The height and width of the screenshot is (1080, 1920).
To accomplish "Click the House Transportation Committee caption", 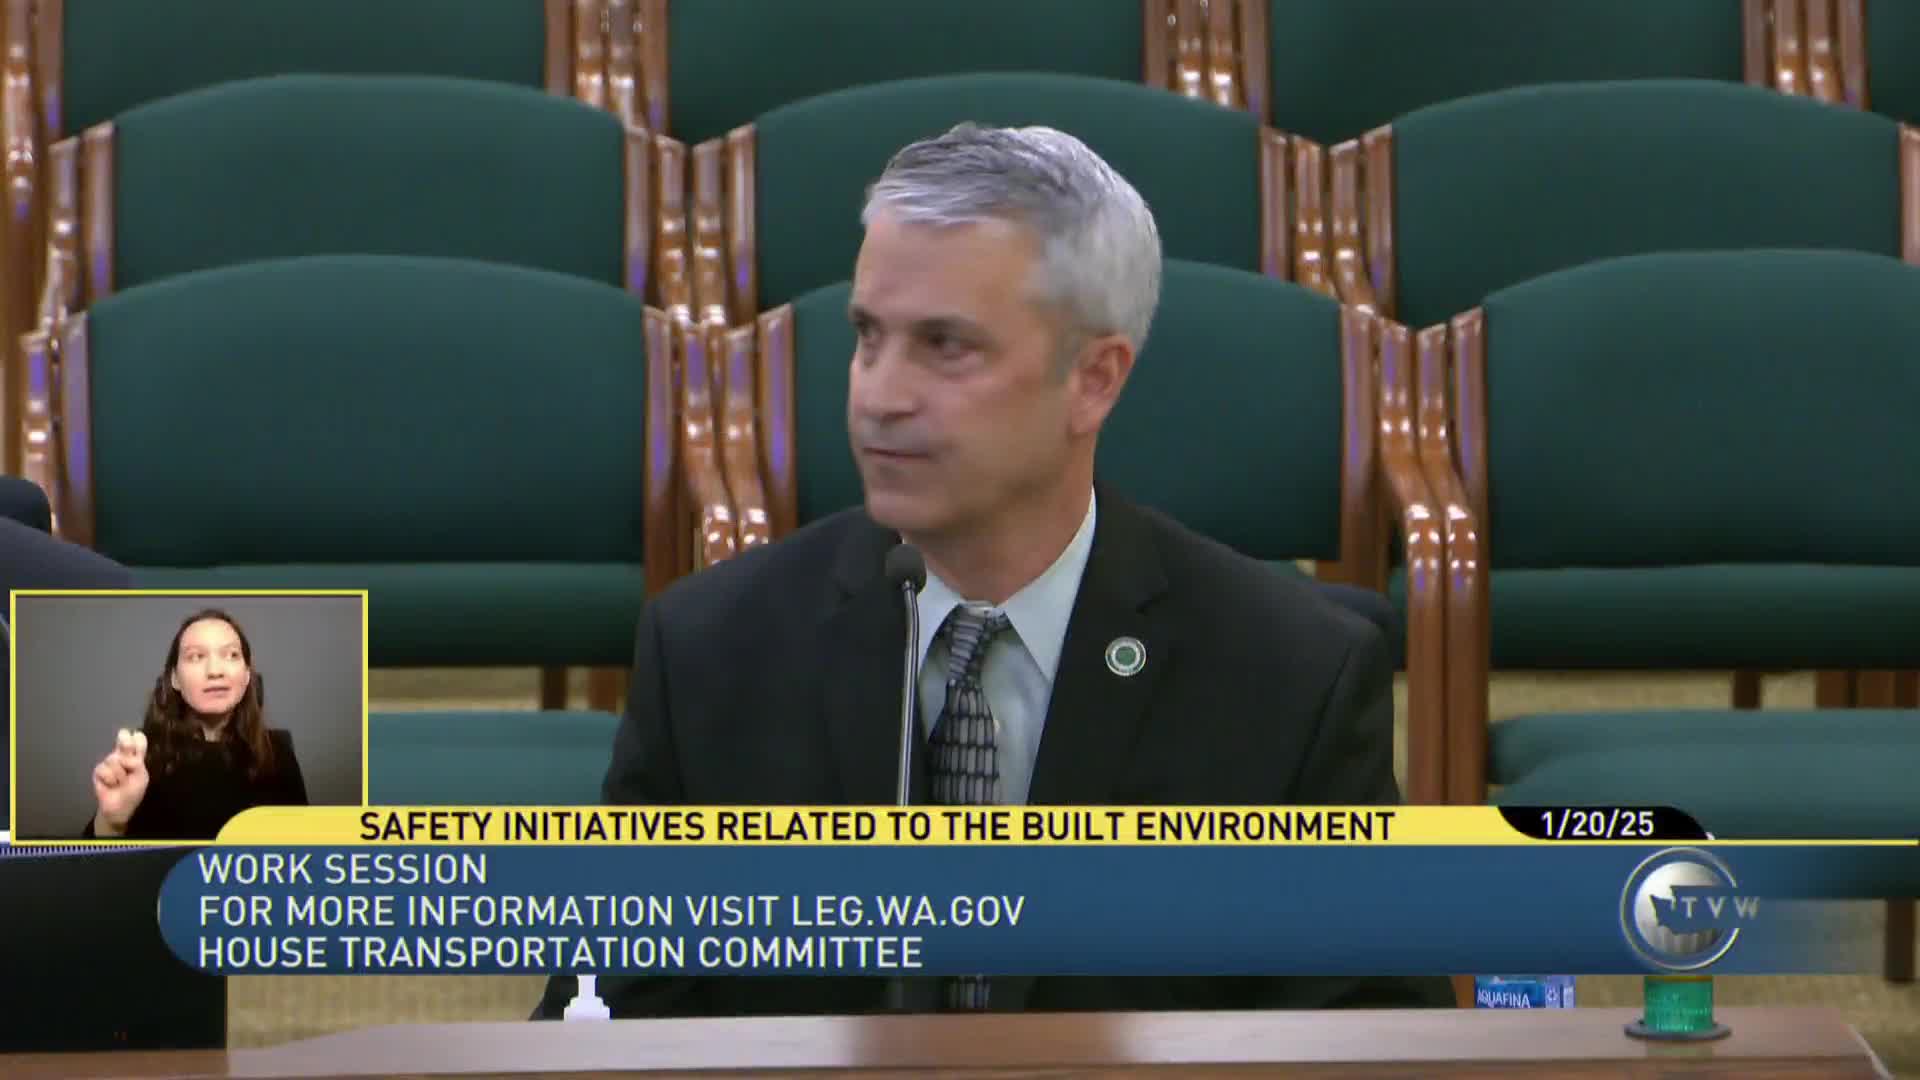I will point(560,953).
